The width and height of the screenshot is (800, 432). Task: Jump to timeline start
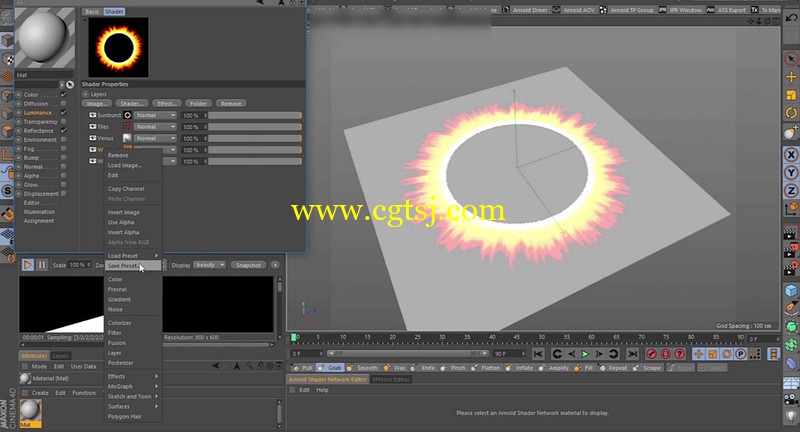538,353
